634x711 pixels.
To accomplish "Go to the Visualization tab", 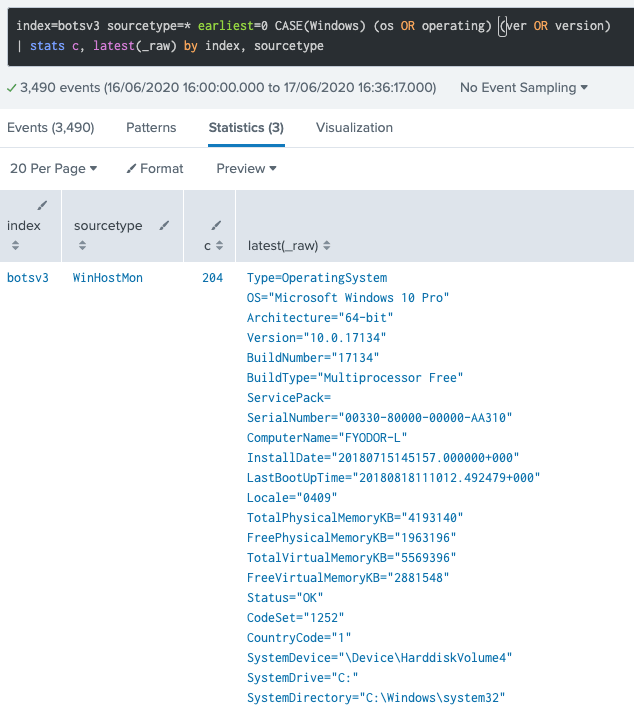I will click(x=354, y=128).
